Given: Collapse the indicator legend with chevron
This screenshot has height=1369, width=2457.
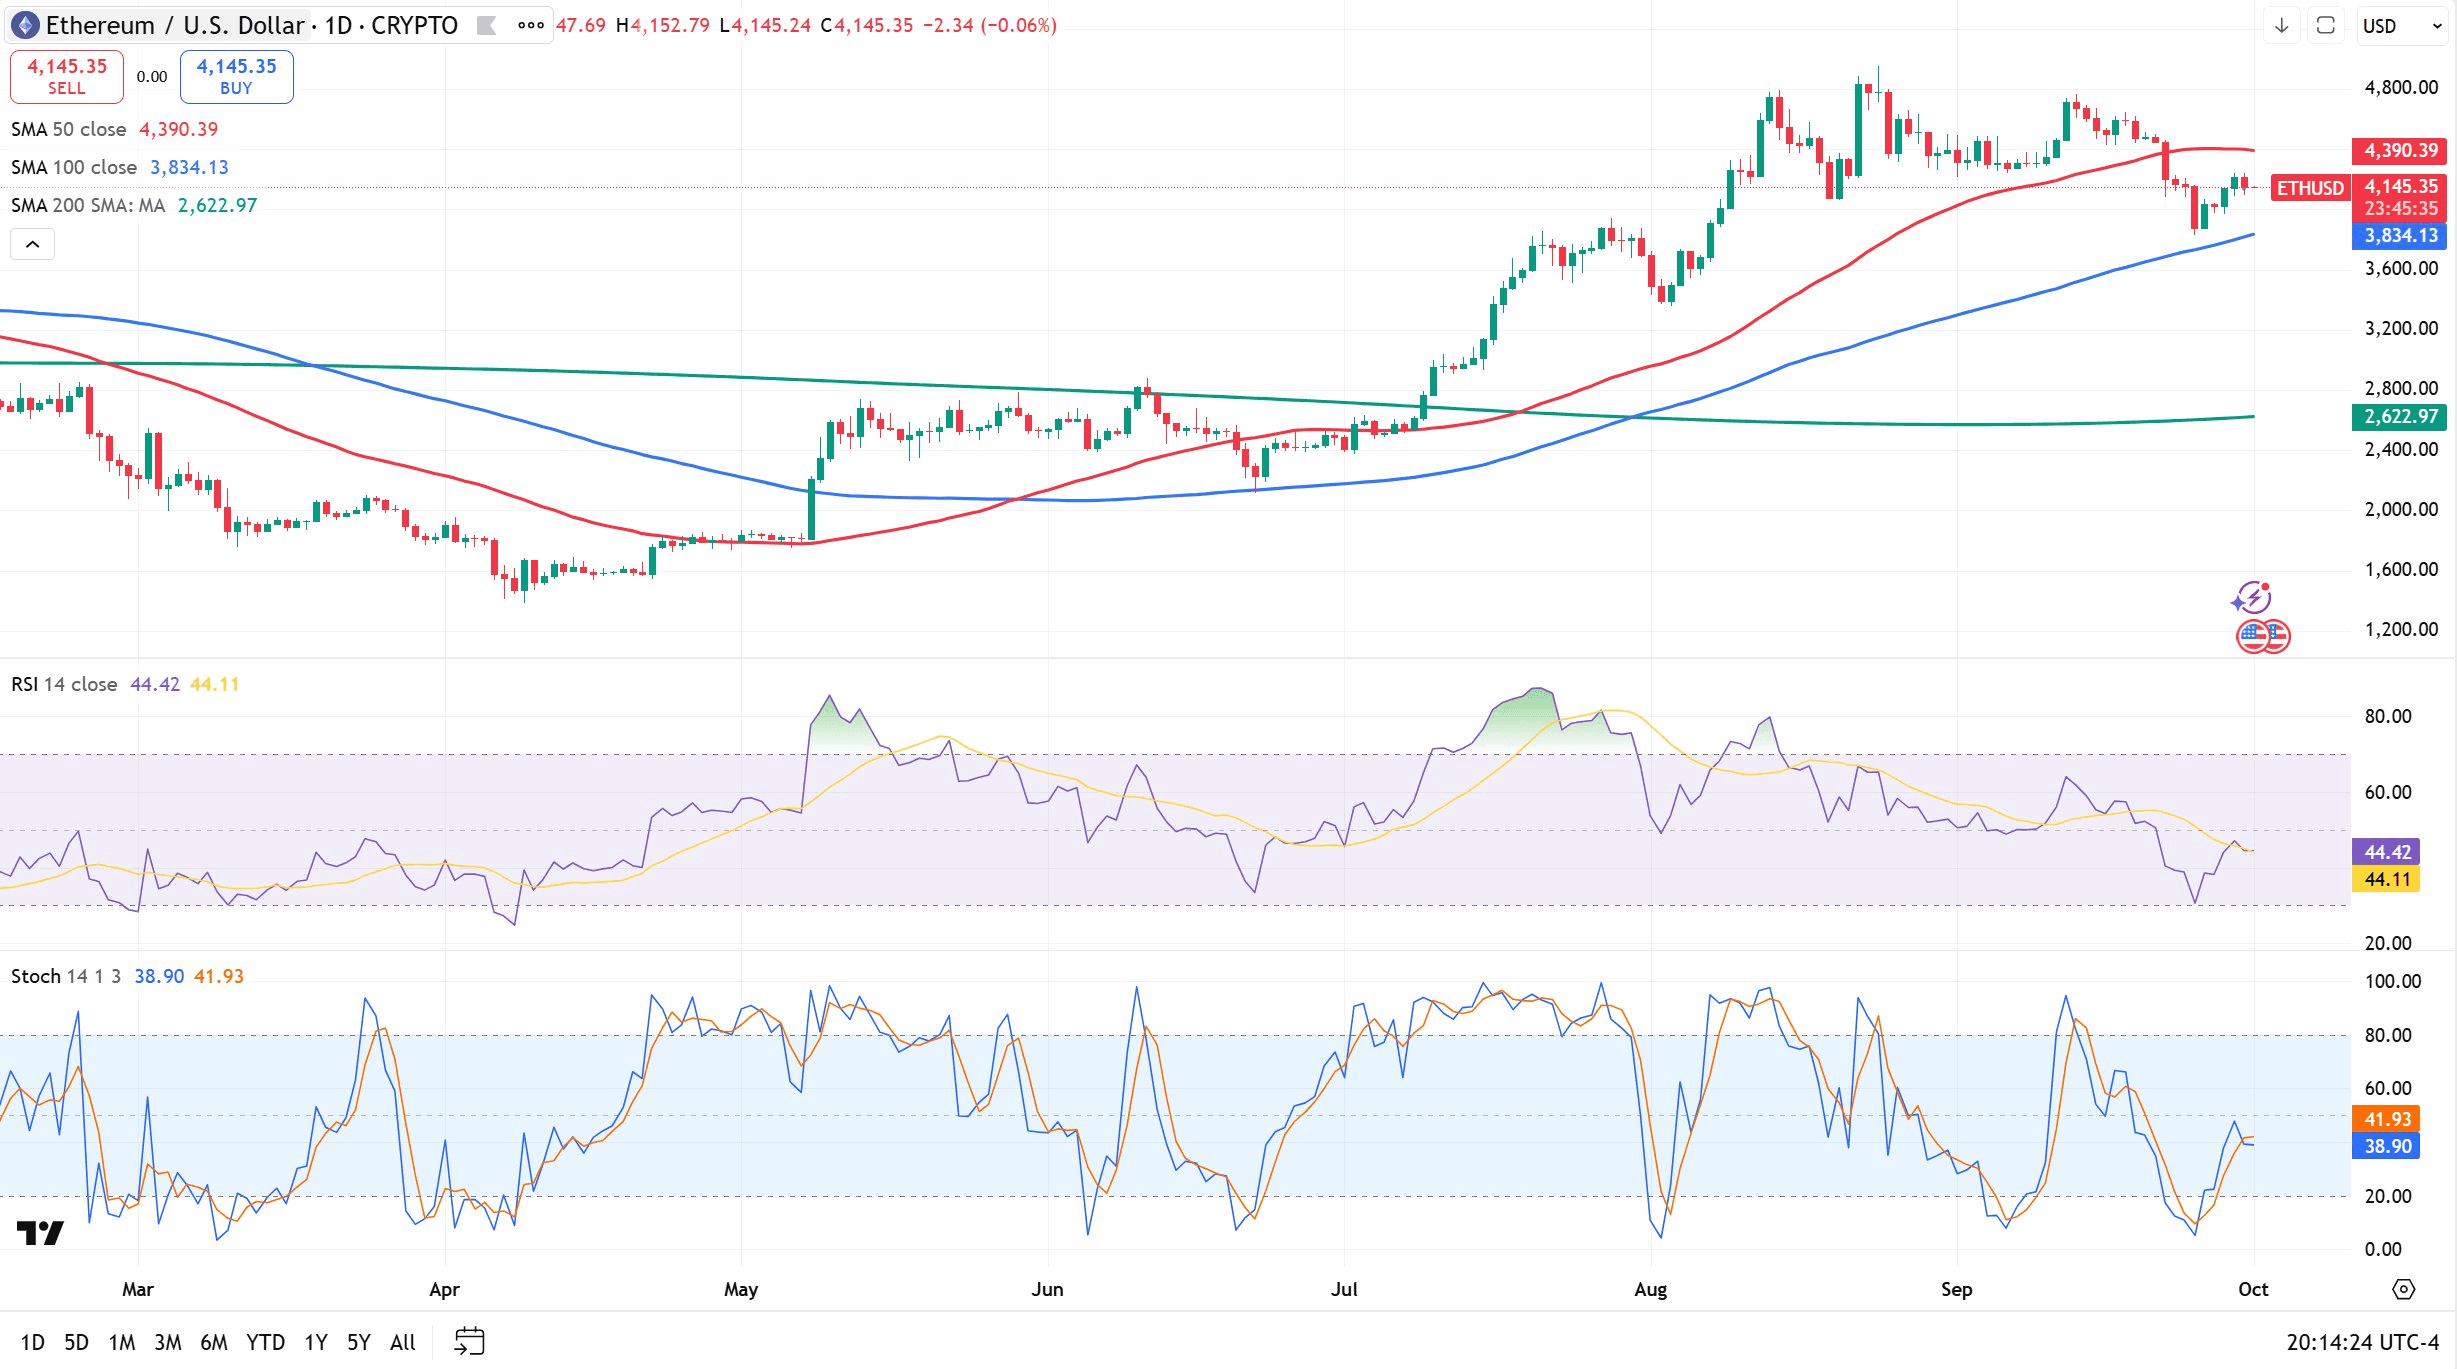Looking at the screenshot, I should (x=32, y=244).
